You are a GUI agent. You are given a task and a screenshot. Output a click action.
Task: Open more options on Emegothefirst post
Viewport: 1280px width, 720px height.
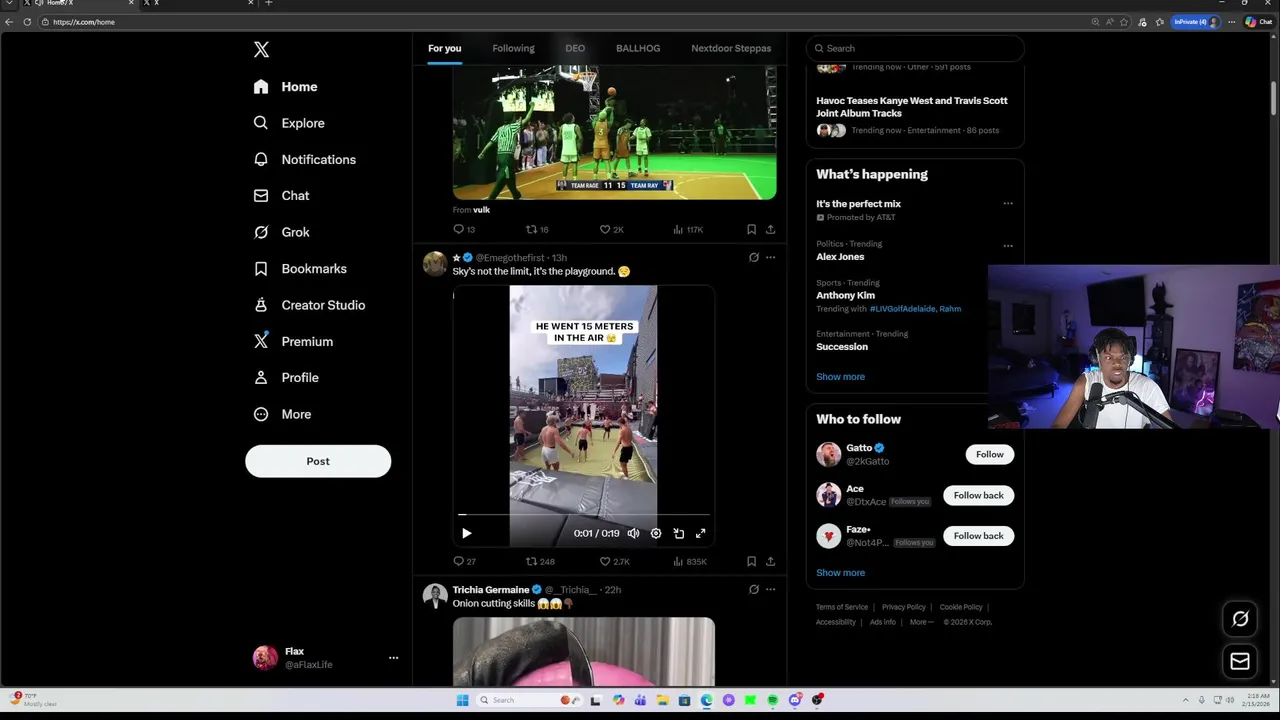coord(770,257)
